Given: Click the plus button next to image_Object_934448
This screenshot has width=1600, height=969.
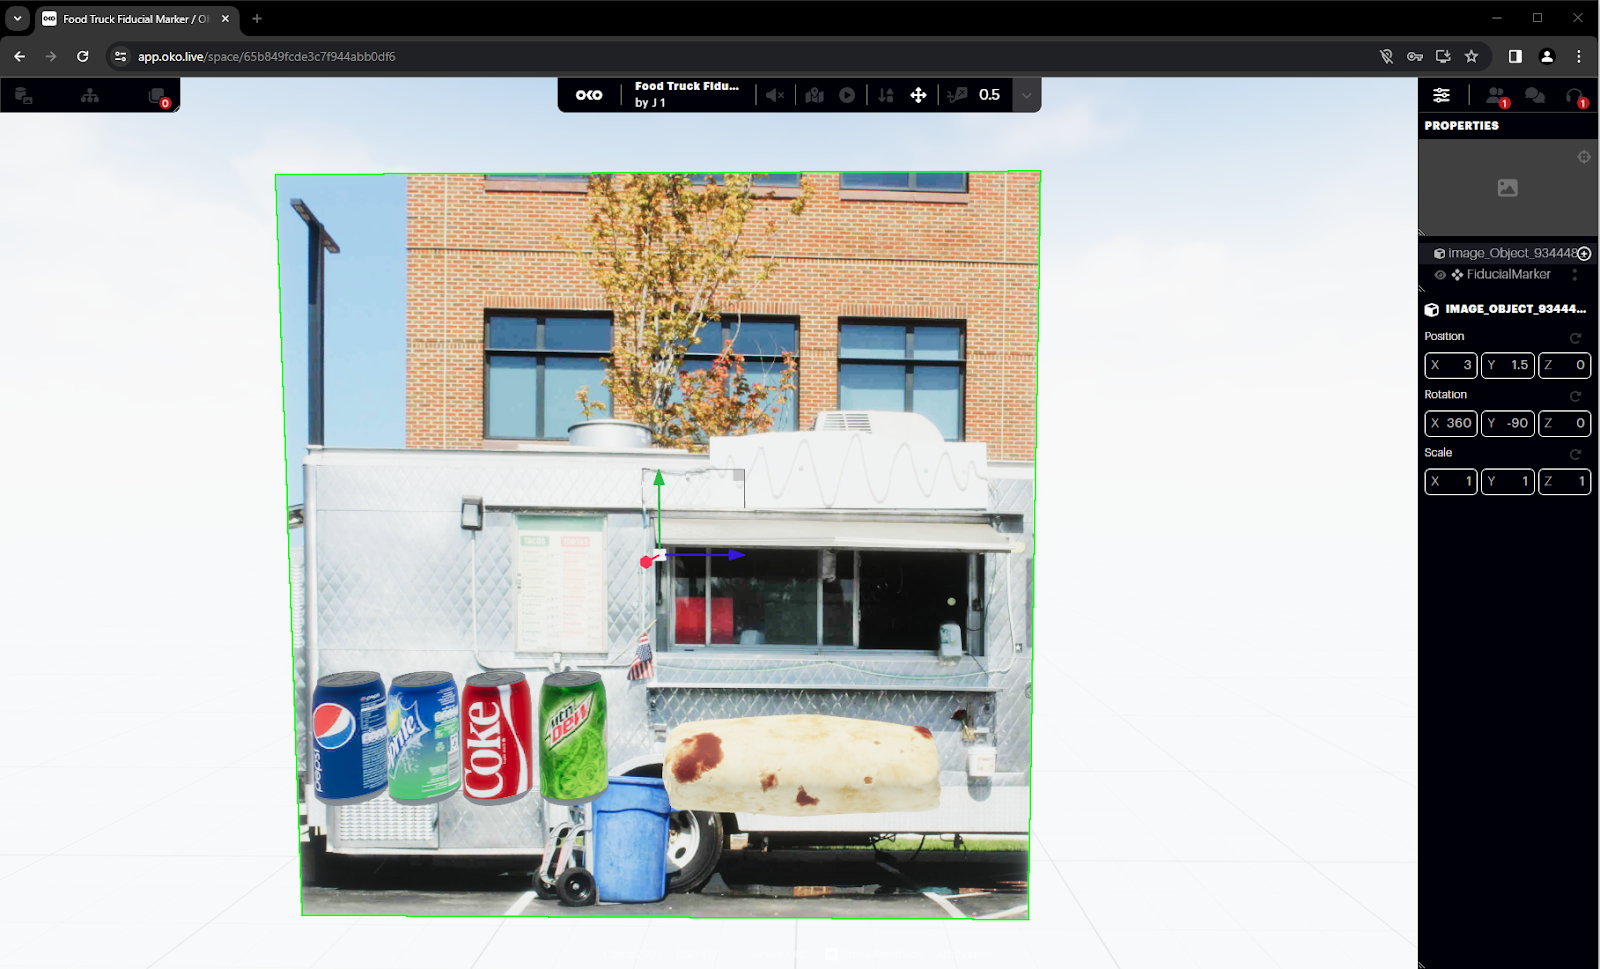Looking at the screenshot, I should point(1583,253).
